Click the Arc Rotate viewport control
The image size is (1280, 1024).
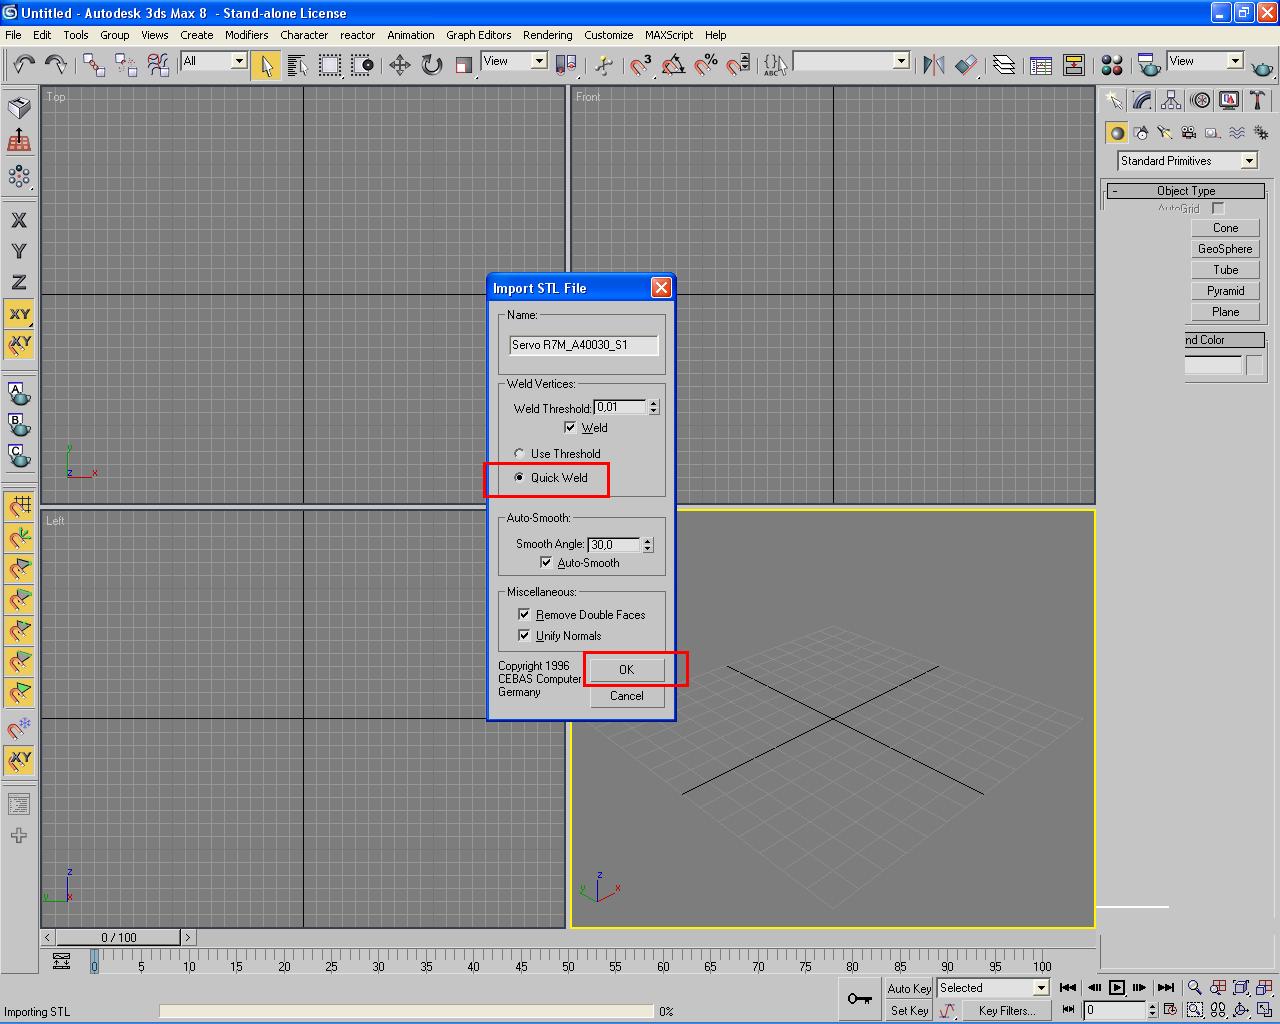[x=1241, y=1011]
